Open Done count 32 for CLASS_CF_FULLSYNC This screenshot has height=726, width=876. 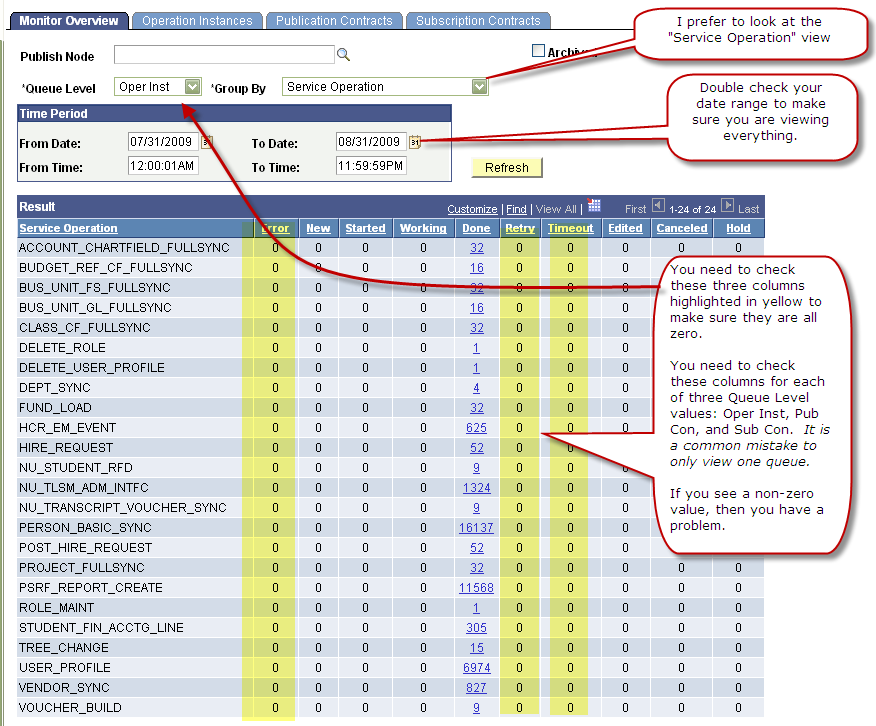click(x=477, y=328)
